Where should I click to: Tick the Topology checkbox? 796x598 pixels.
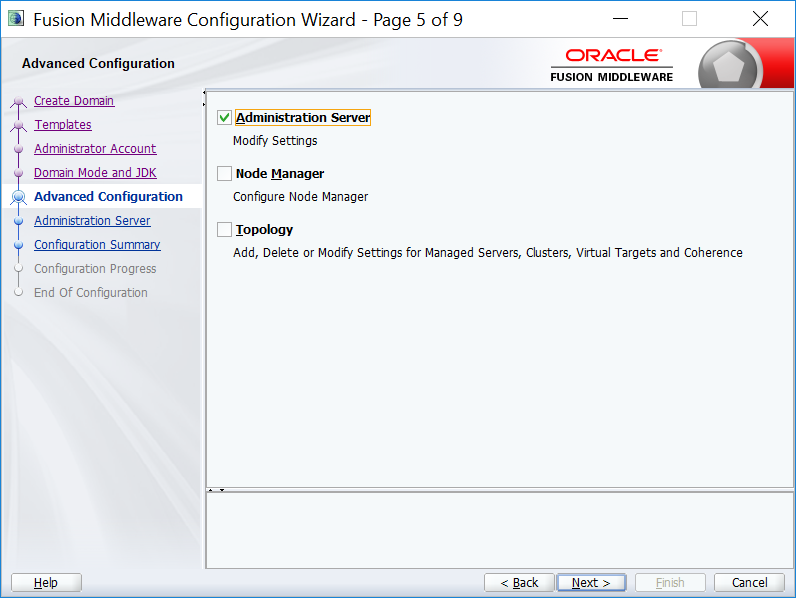tap(224, 230)
